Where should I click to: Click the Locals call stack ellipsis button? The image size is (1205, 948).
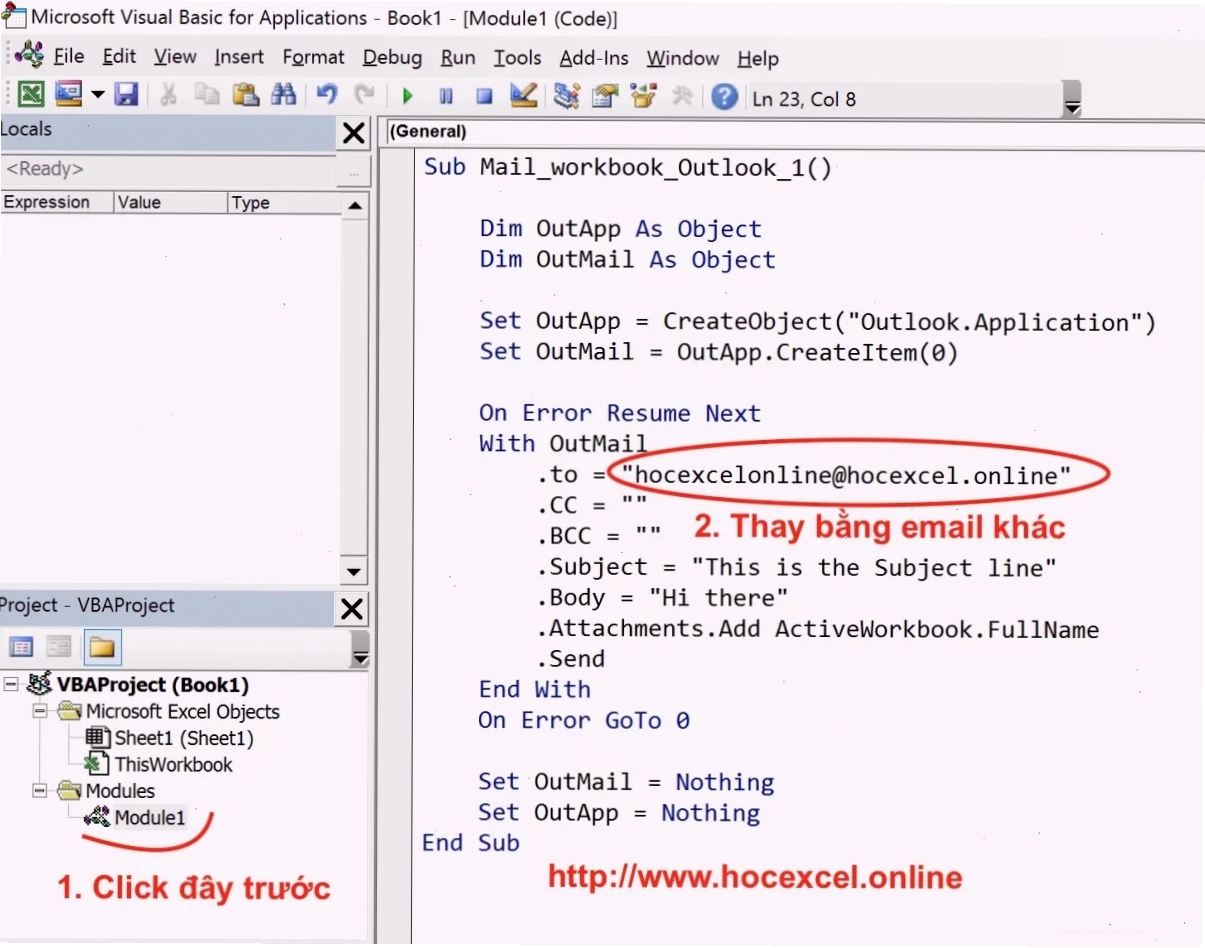click(x=352, y=171)
